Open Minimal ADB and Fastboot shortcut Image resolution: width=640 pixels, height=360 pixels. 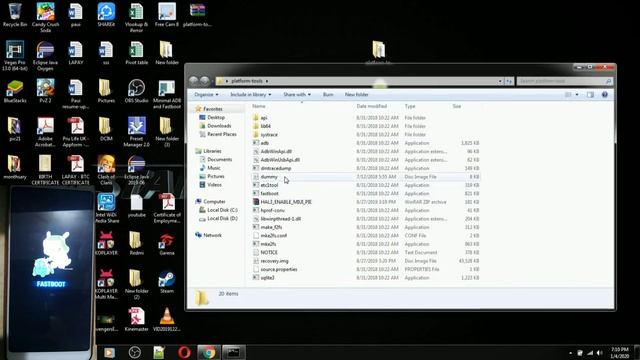click(167, 94)
